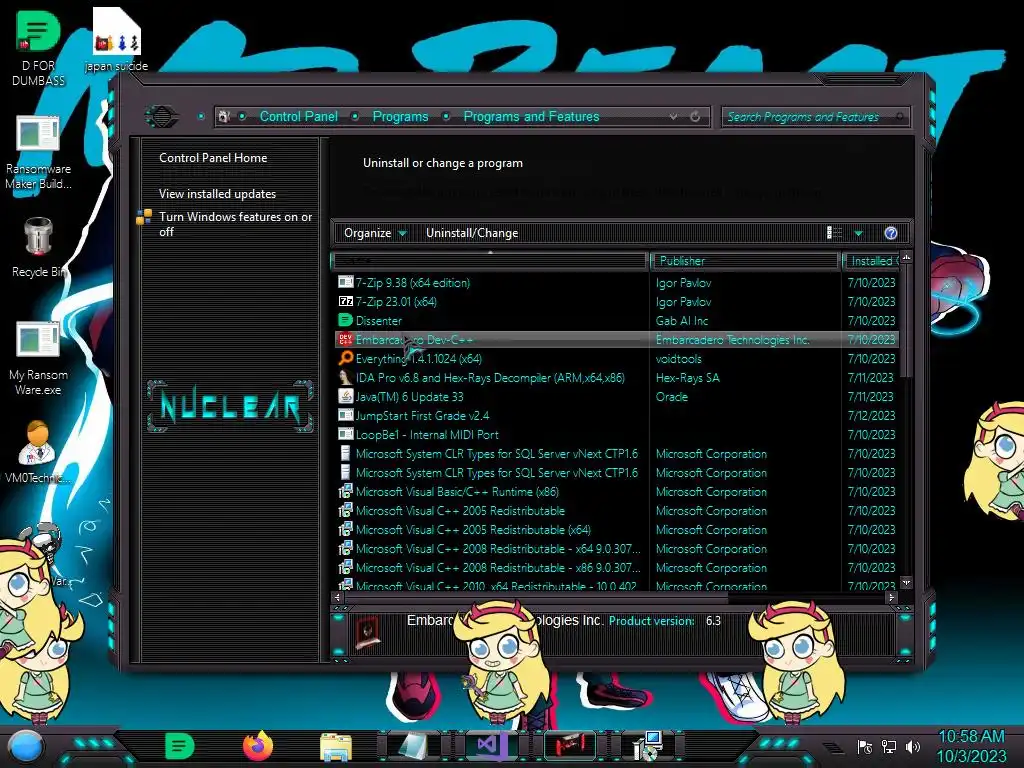Expand the address bar history dropdown

[x=673, y=117]
